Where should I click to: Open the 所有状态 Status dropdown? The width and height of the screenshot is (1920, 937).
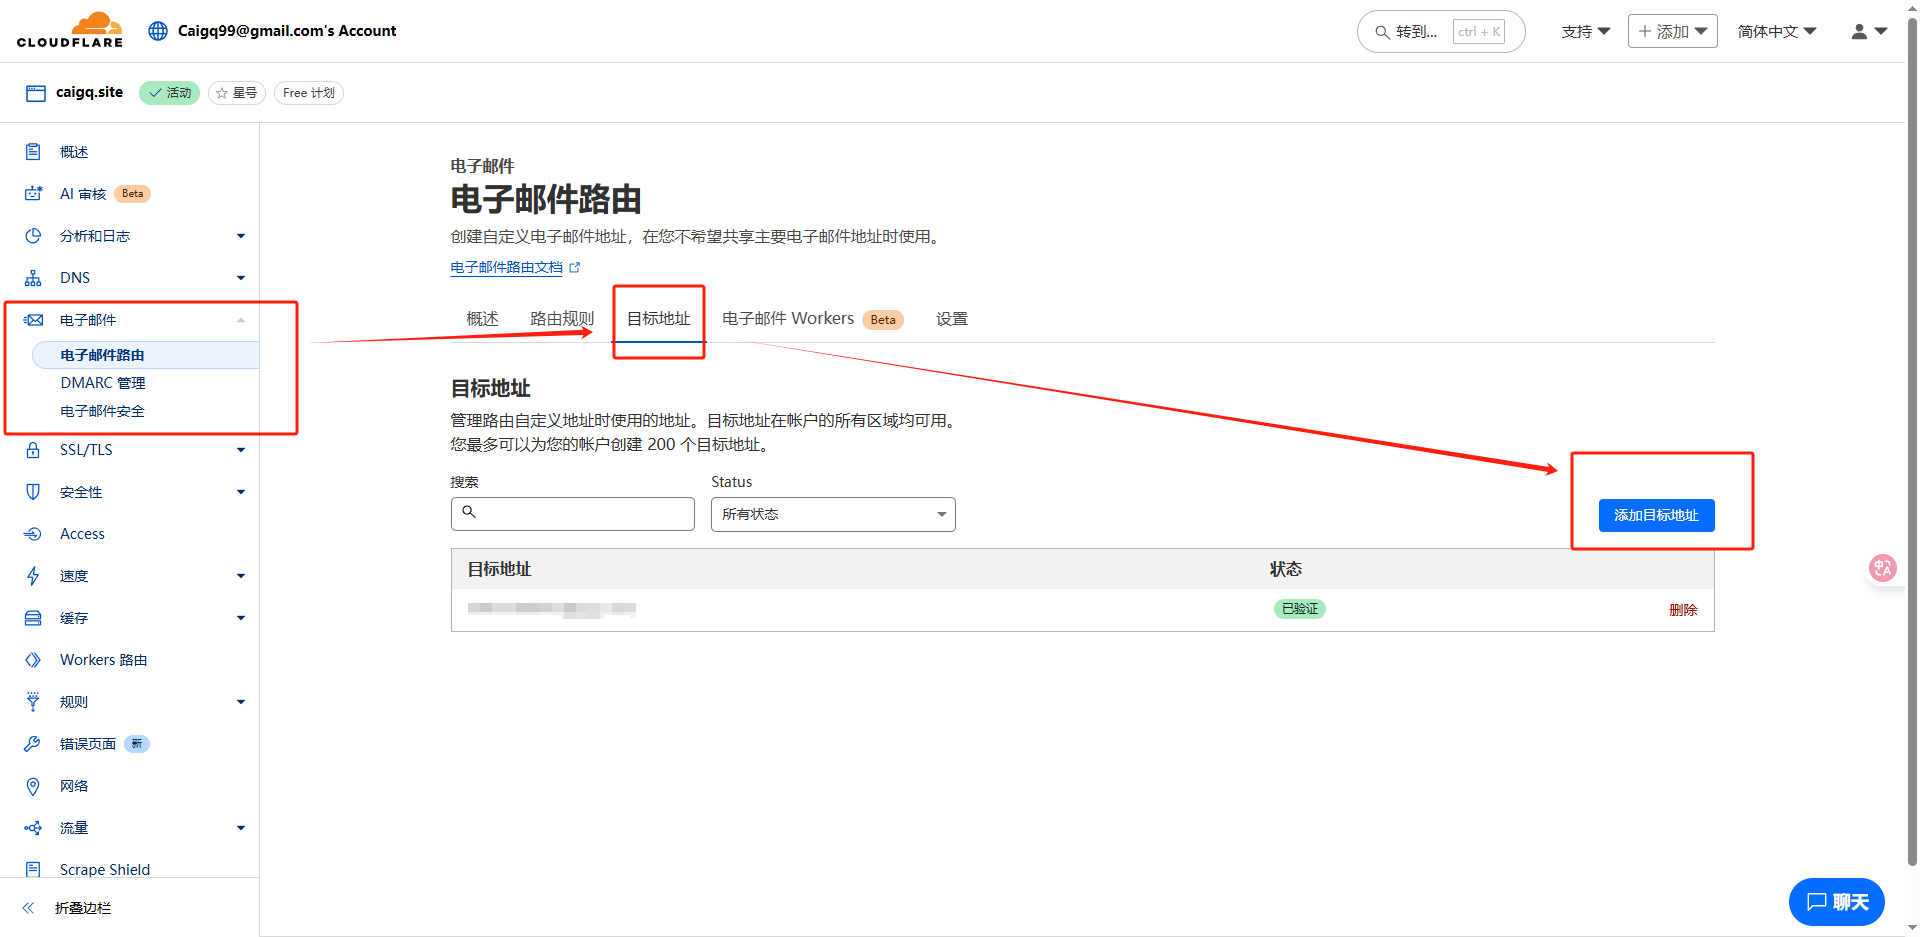[832, 514]
